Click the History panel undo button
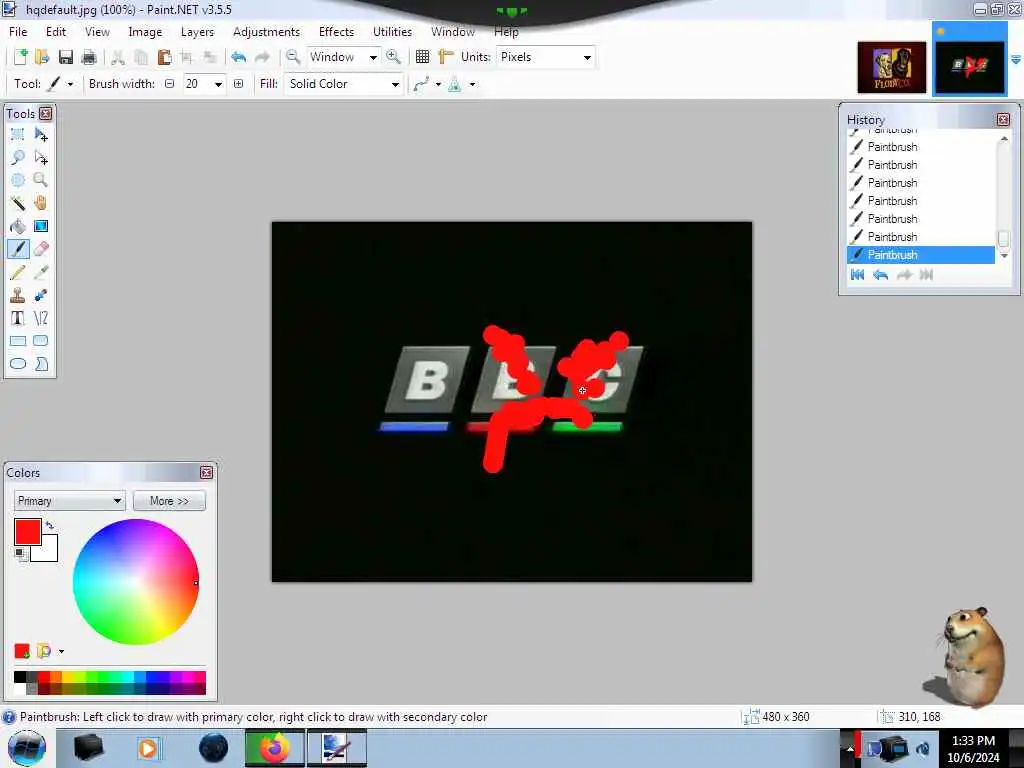 (880, 275)
